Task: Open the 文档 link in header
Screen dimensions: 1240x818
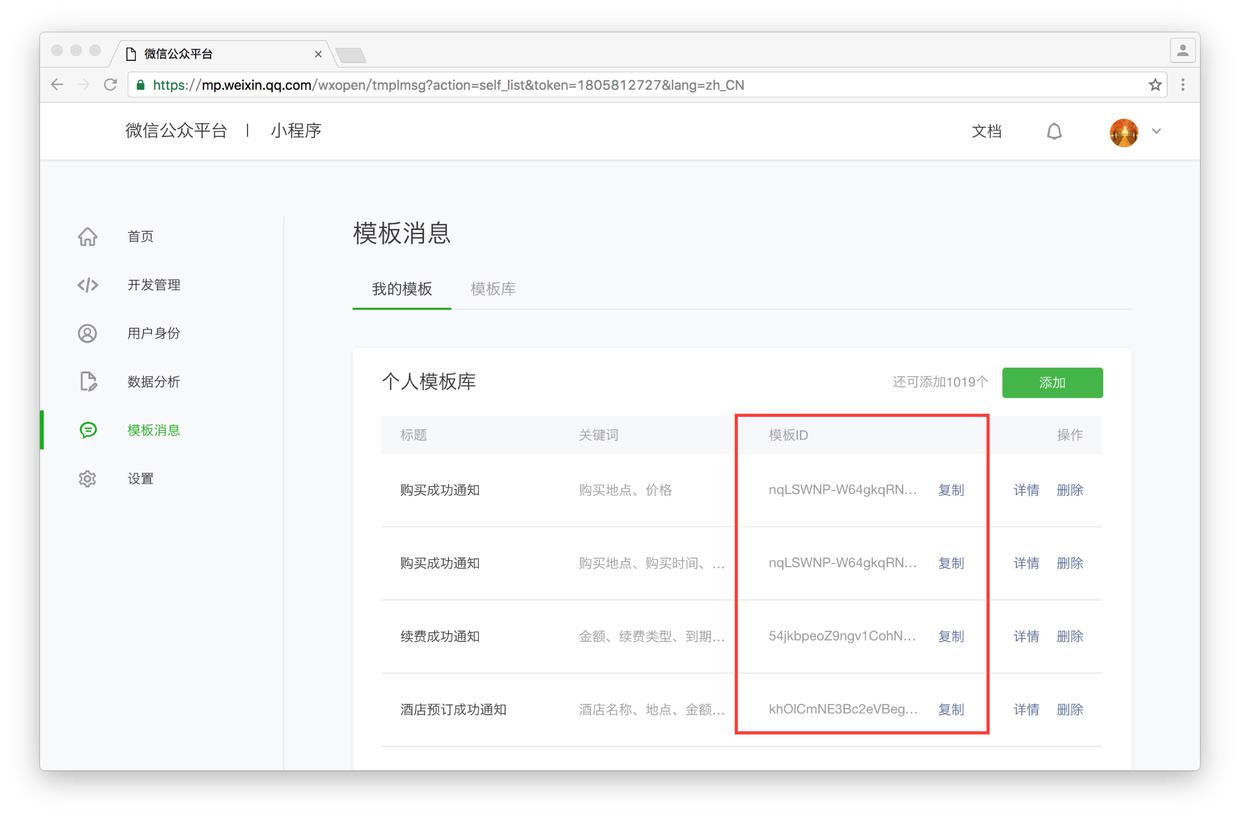Action: (x=987, y=131)
